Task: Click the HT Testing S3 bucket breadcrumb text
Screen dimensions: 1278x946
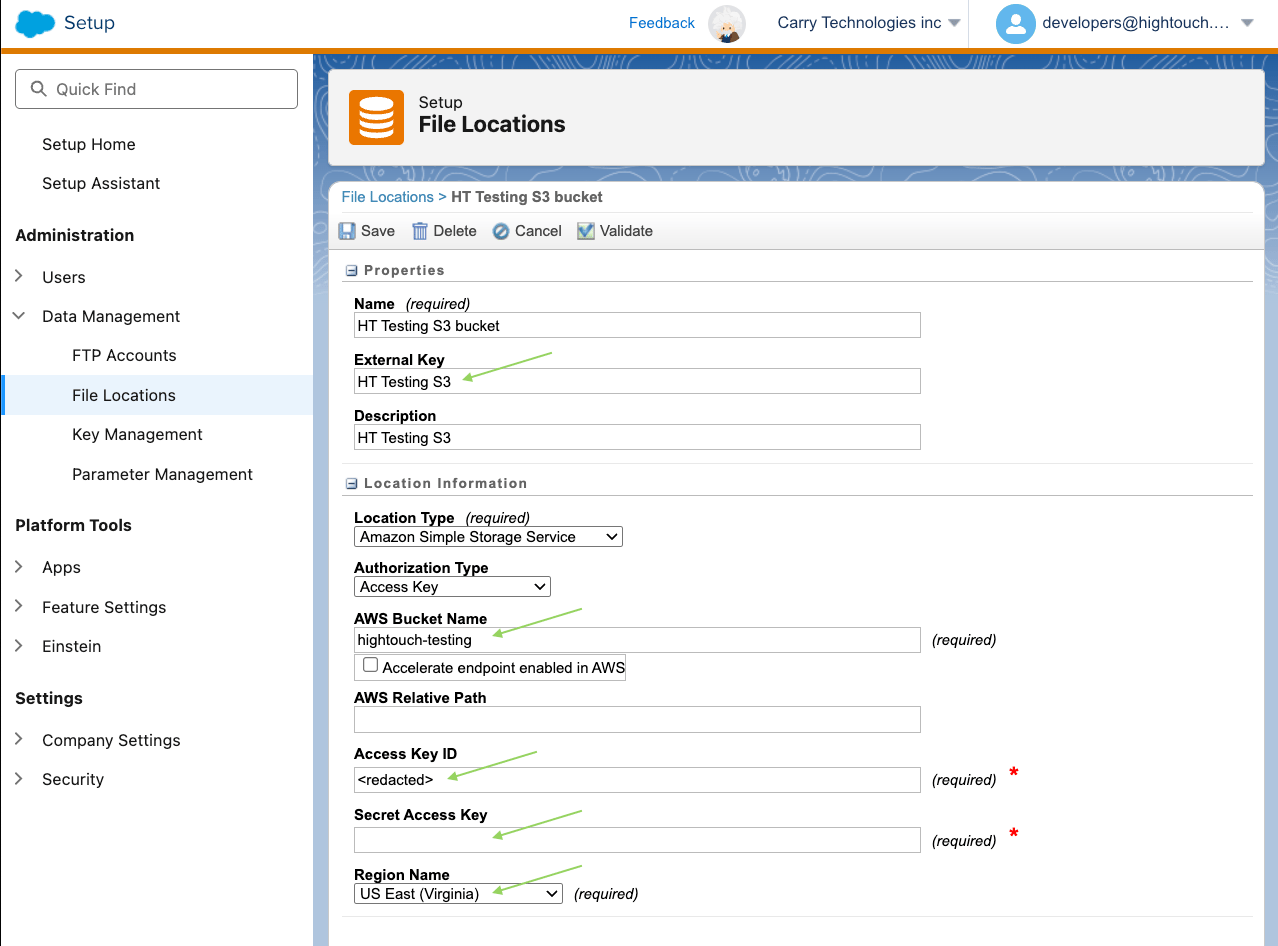Action: [x=527, y=197]
